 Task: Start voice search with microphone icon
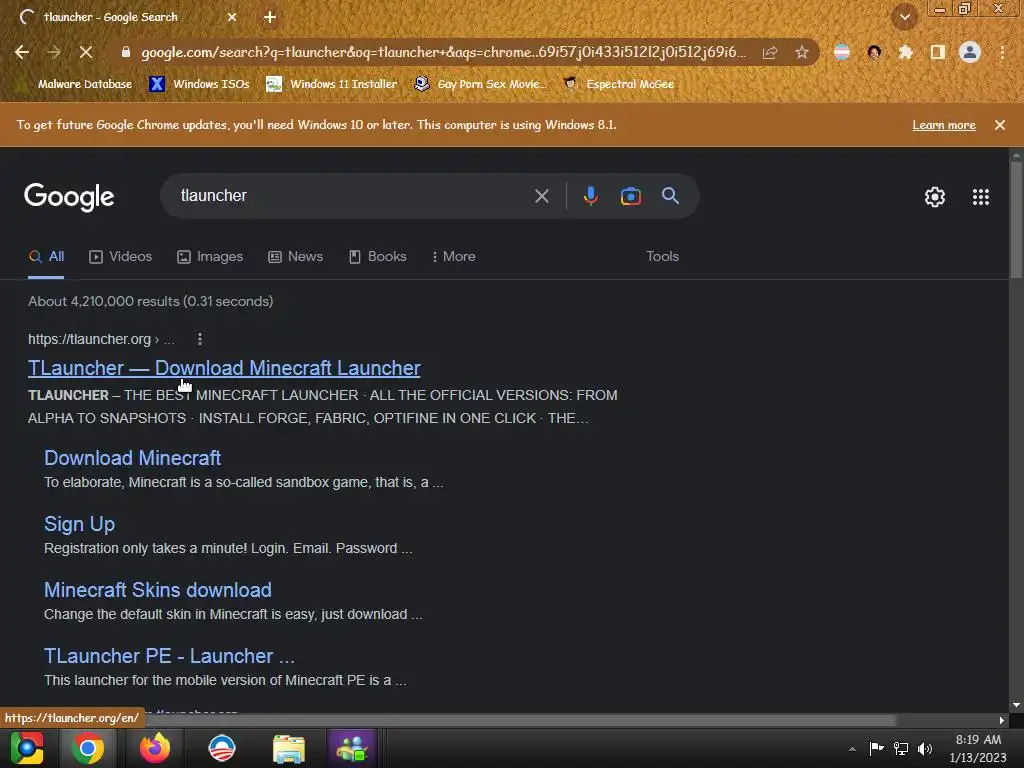(x=590, y=196)
